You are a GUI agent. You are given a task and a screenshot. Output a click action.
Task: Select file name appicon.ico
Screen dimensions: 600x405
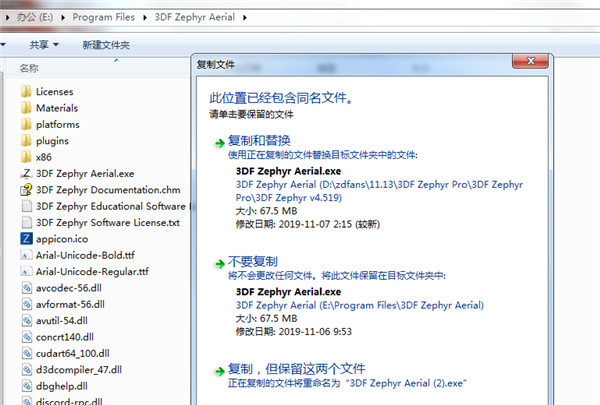[62, 239]
